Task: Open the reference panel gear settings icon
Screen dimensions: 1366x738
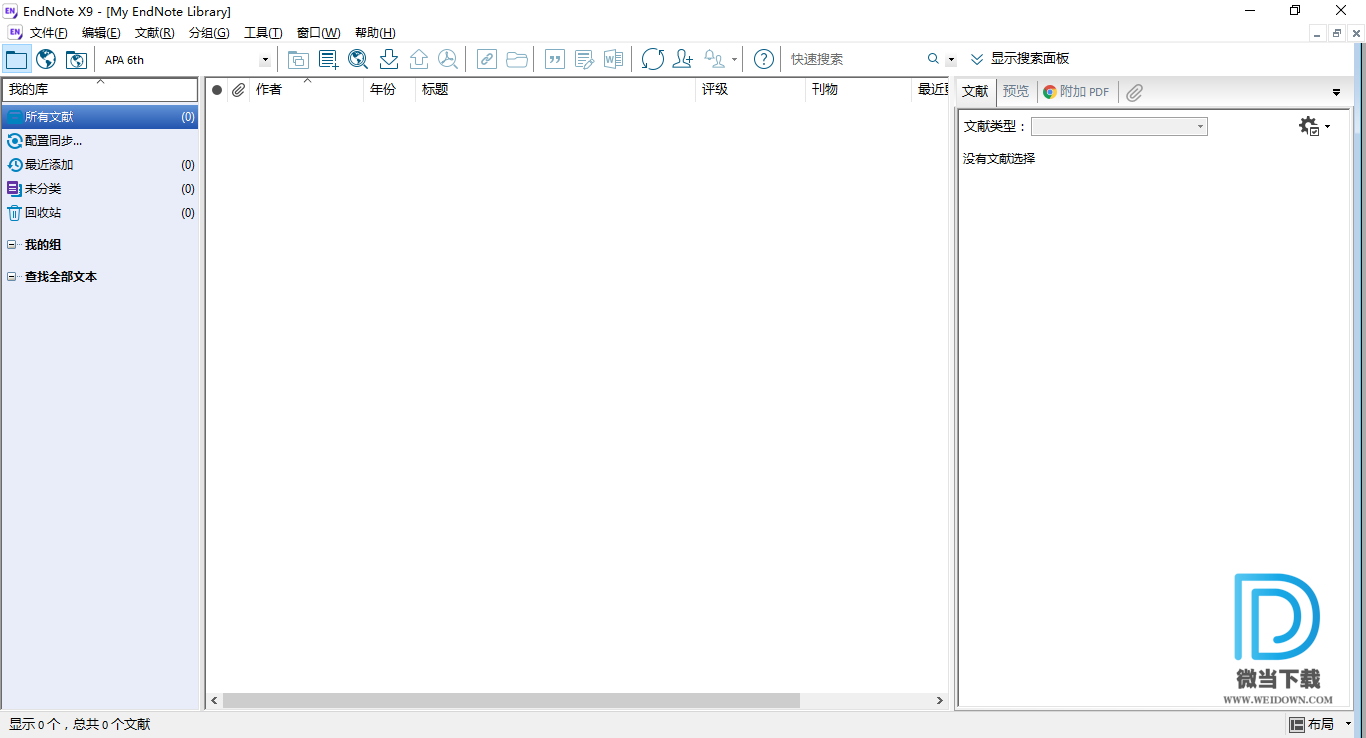Action: [1309, 126]
